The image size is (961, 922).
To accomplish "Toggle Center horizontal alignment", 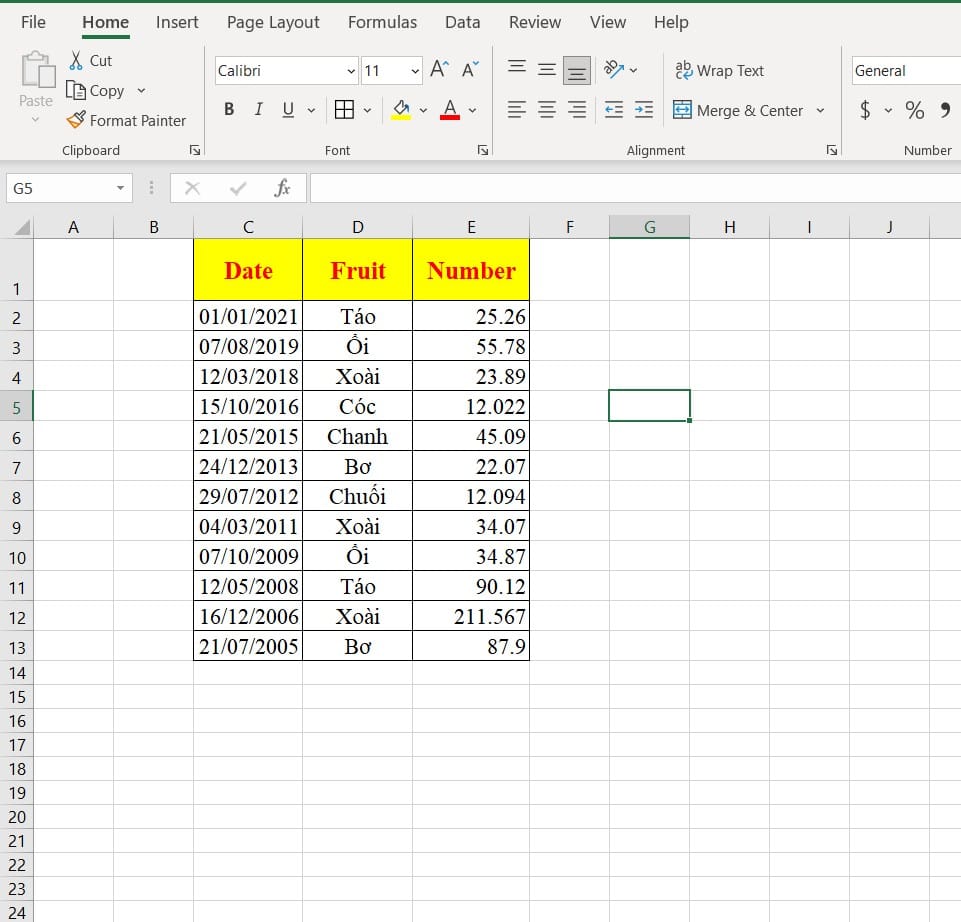I will pos(547,110).
